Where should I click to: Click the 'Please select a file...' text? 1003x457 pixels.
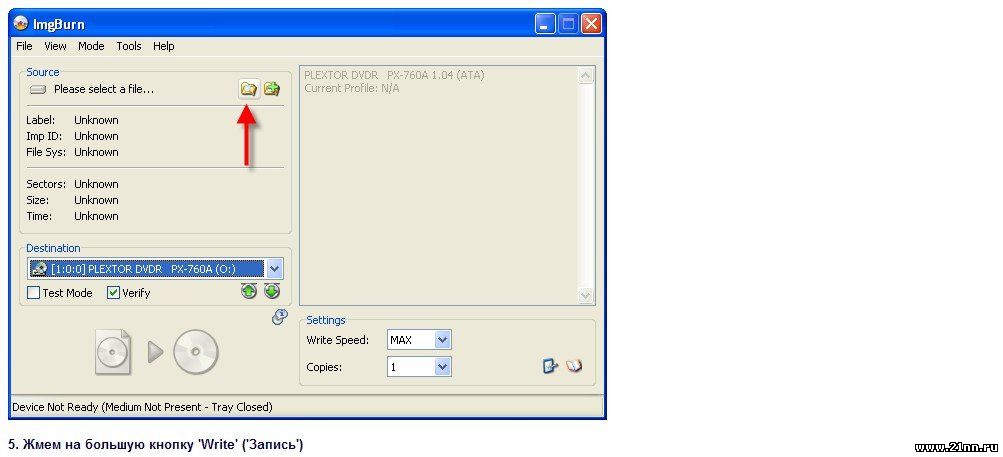104,90
